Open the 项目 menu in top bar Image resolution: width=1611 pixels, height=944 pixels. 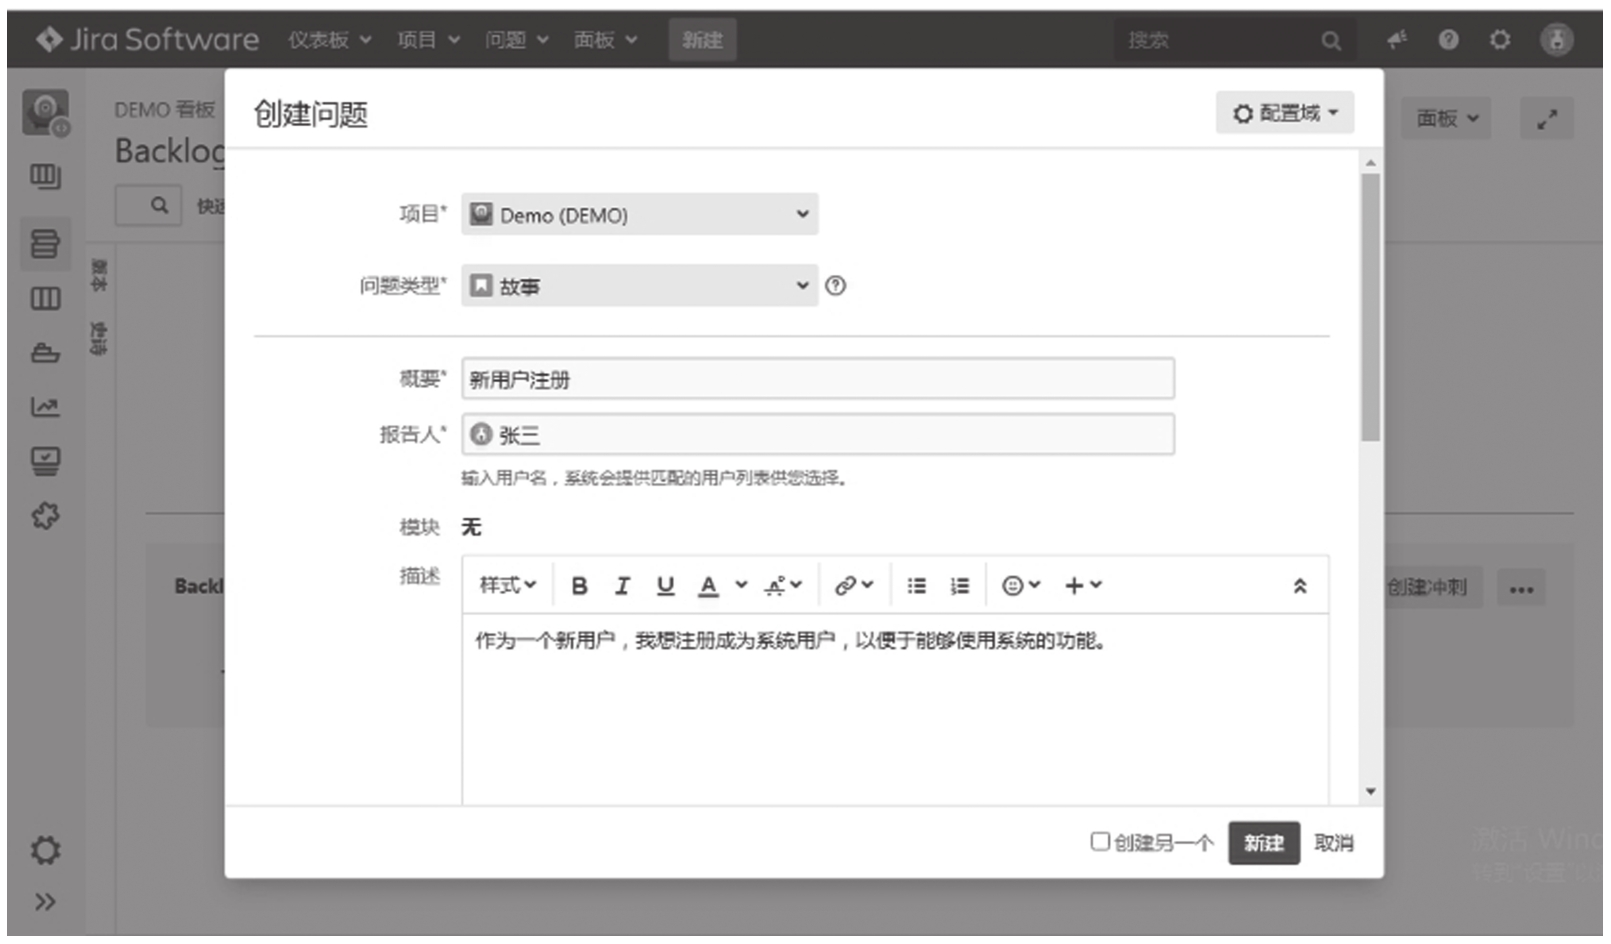(428, 40)
